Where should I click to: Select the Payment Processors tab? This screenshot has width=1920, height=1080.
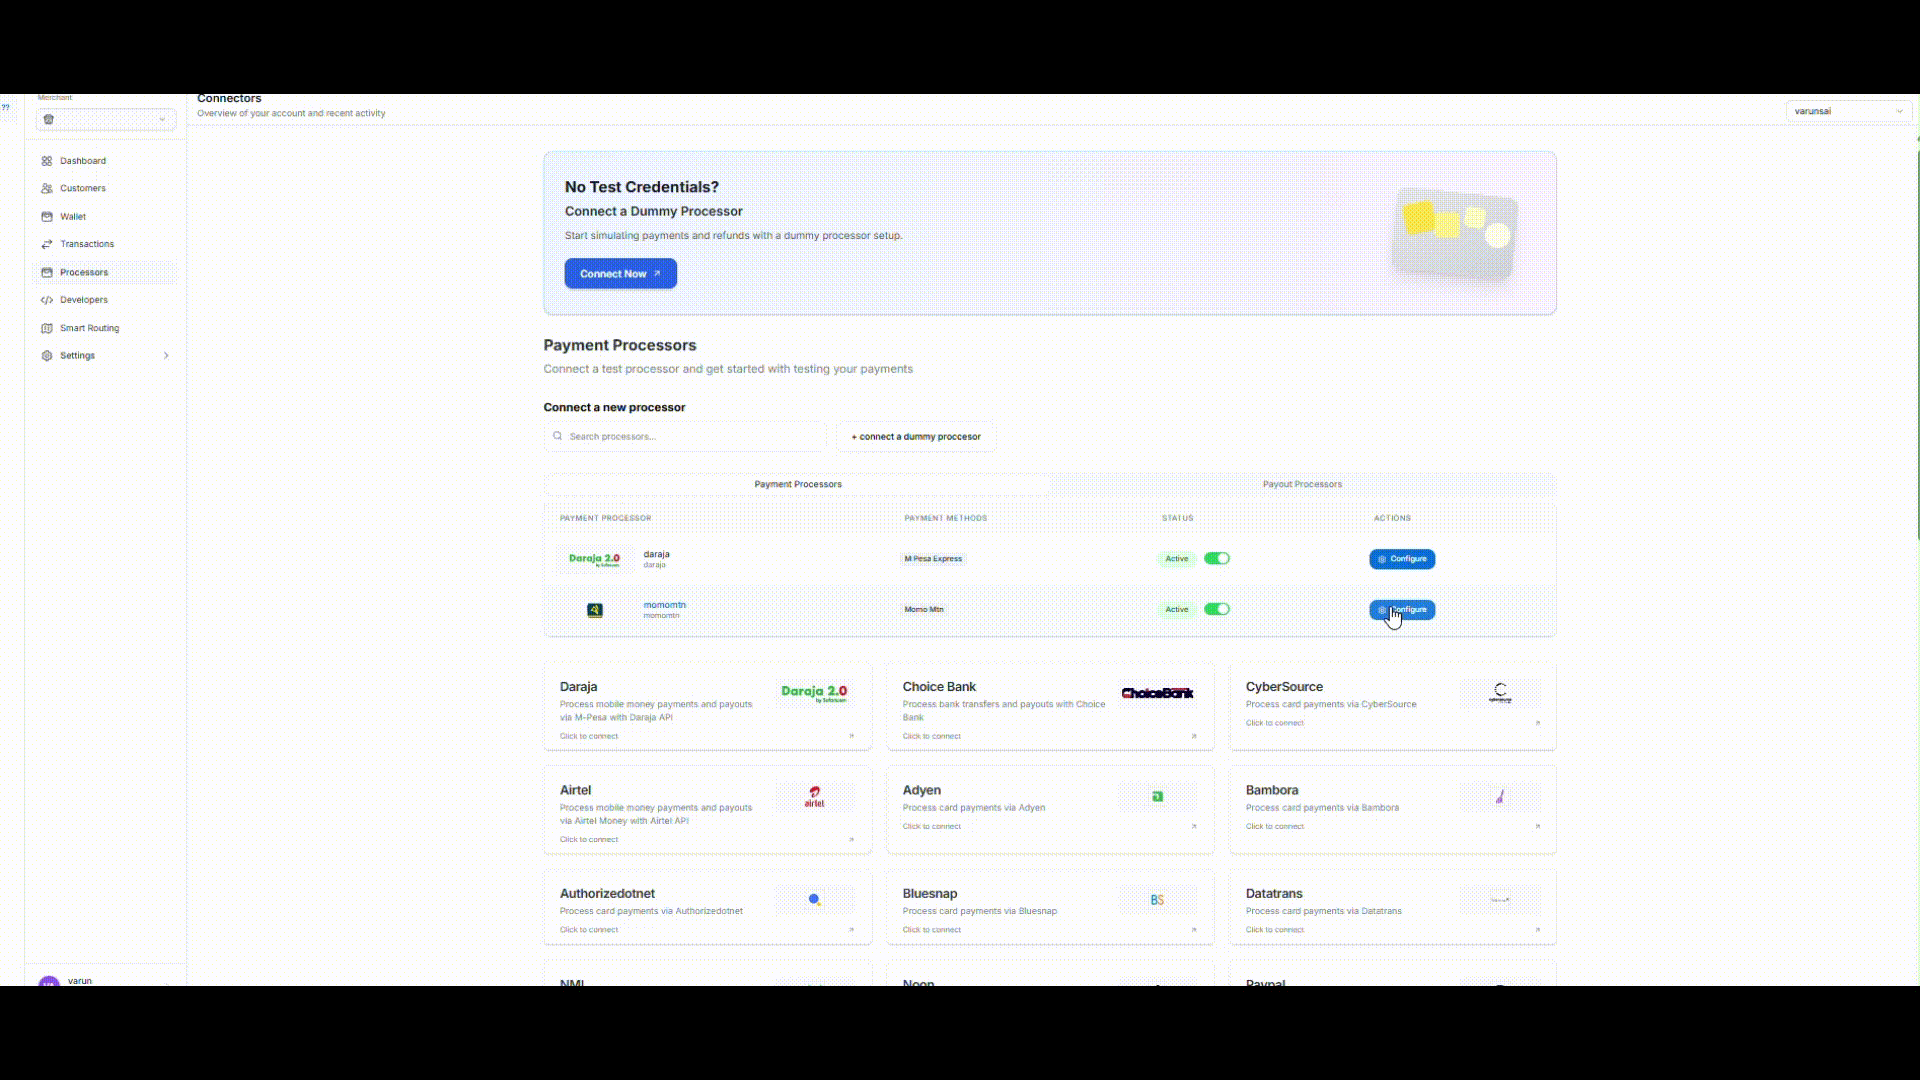coord(797,484)
